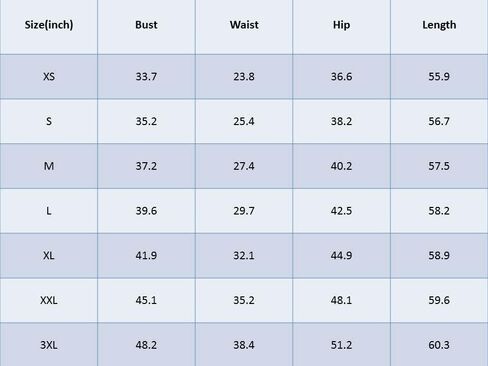Click the Waist header cell
488x366 pixels.
pyautogui.click(x=244, y=25)
